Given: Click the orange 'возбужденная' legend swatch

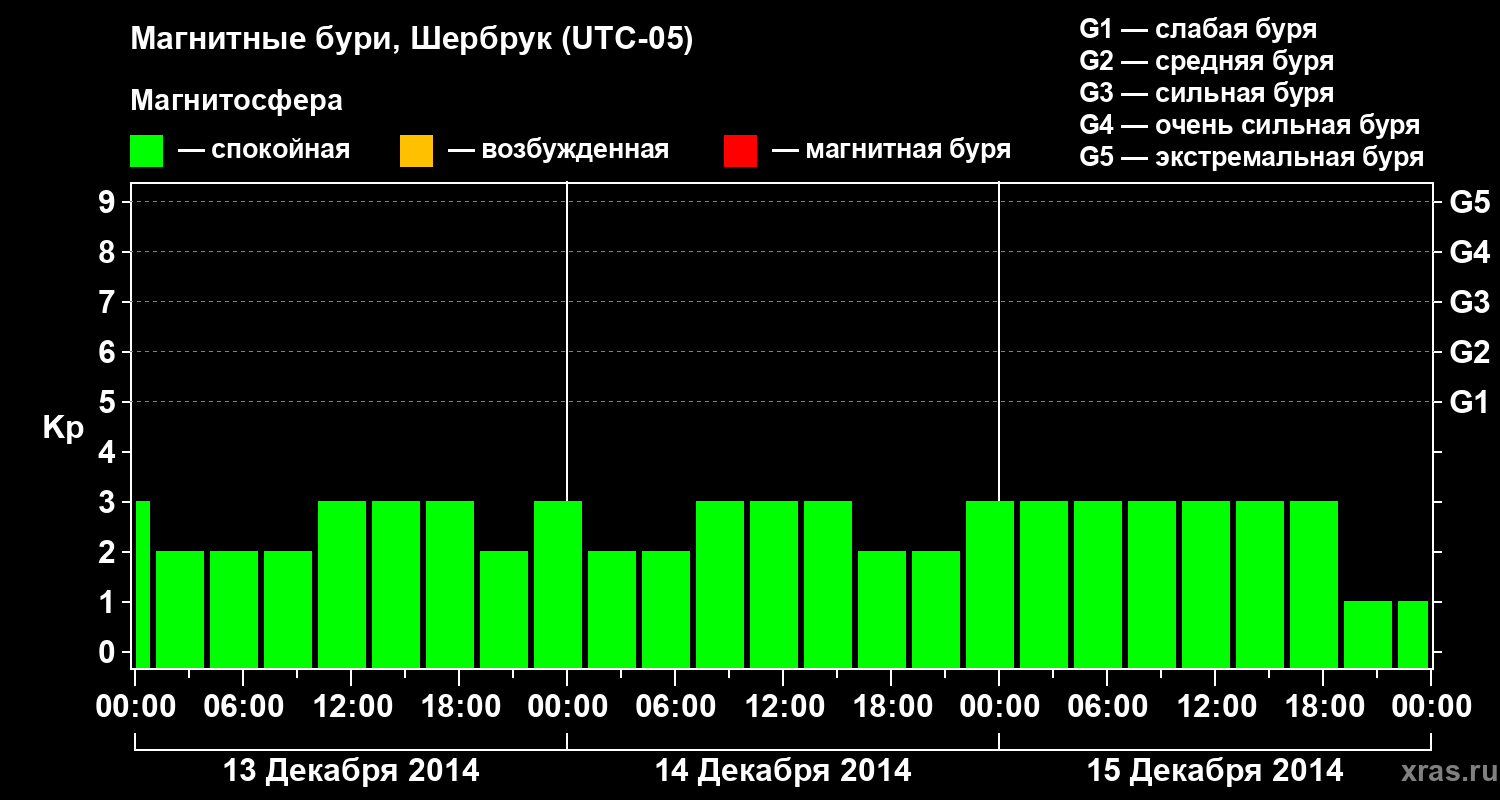Looking at the screenshot, I should click(x=416, y=151).
